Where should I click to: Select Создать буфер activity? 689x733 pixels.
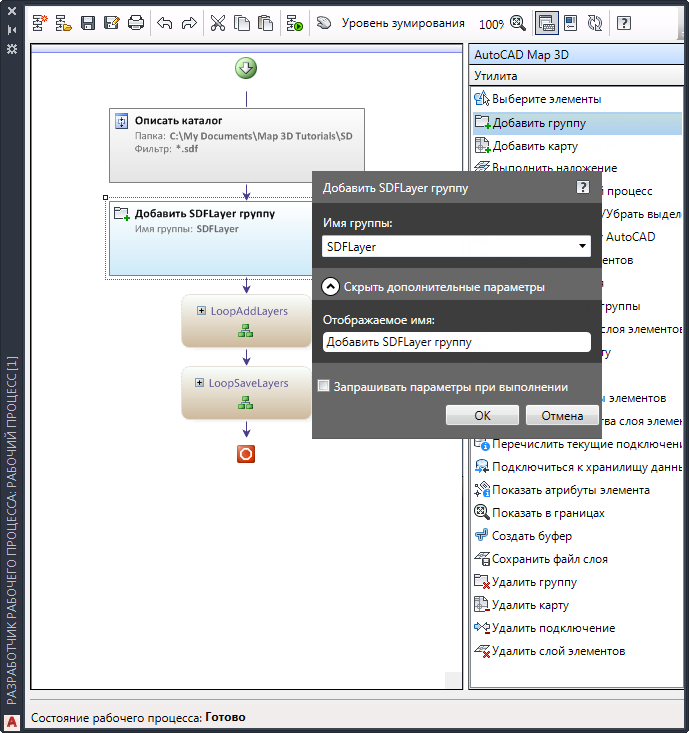[x=523, y=536]
